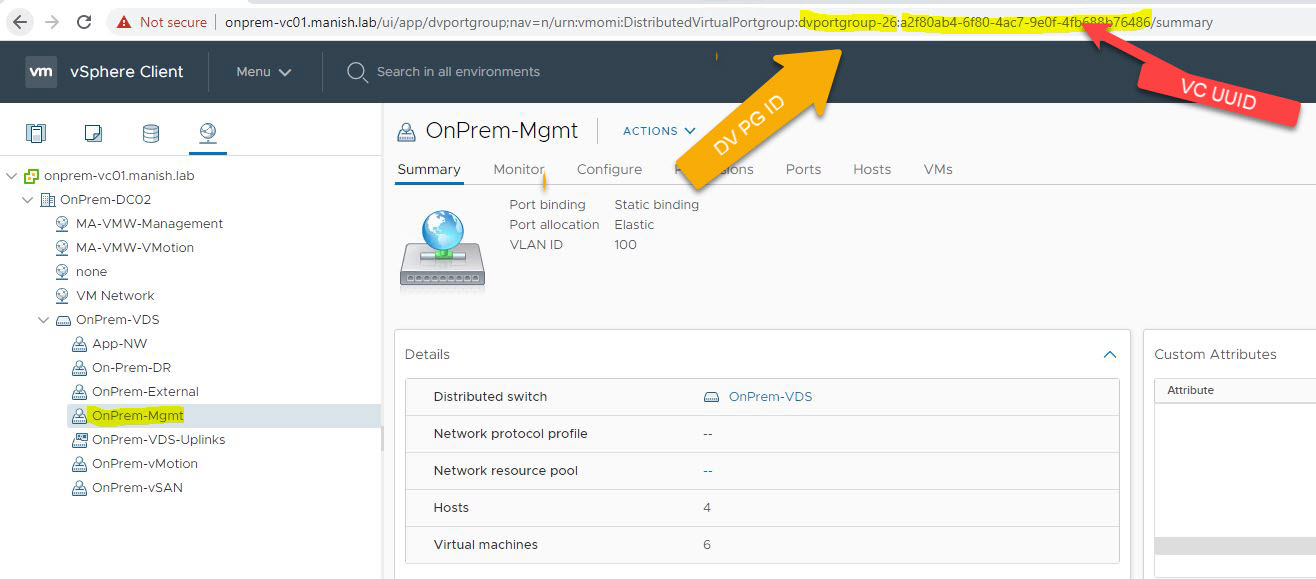1316x579 pixels.
Task: Open the Networking inventory icon
Action: pyautogui.click(x=208, y=133)
